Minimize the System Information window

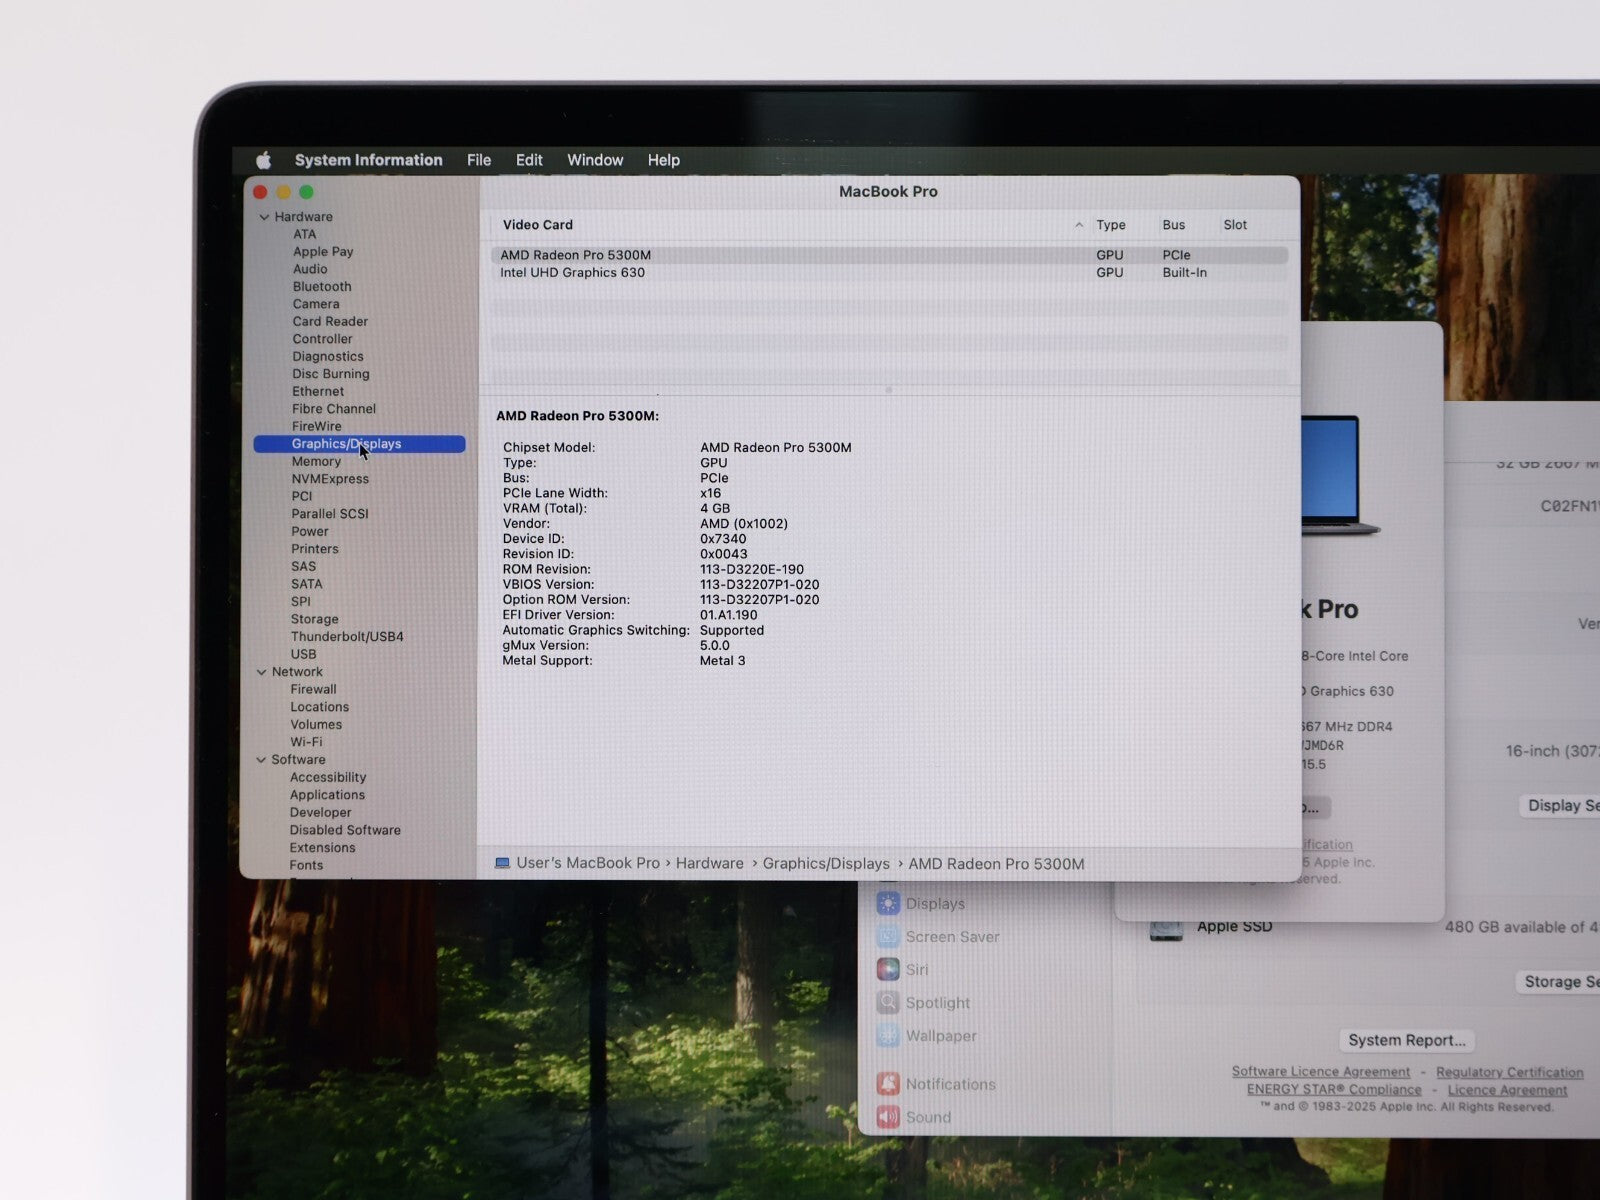pyautogui.click(x=283, y=192)
